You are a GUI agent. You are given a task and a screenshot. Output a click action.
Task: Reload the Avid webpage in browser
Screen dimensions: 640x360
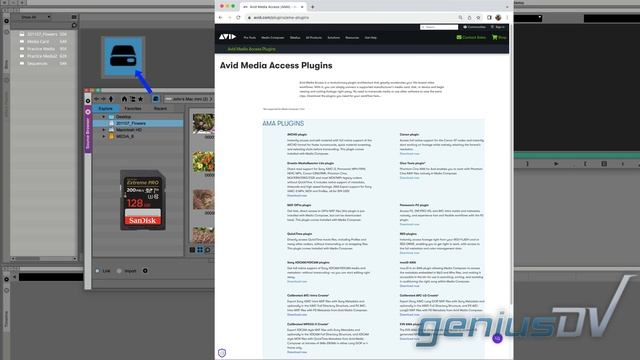tap(238, 18)
